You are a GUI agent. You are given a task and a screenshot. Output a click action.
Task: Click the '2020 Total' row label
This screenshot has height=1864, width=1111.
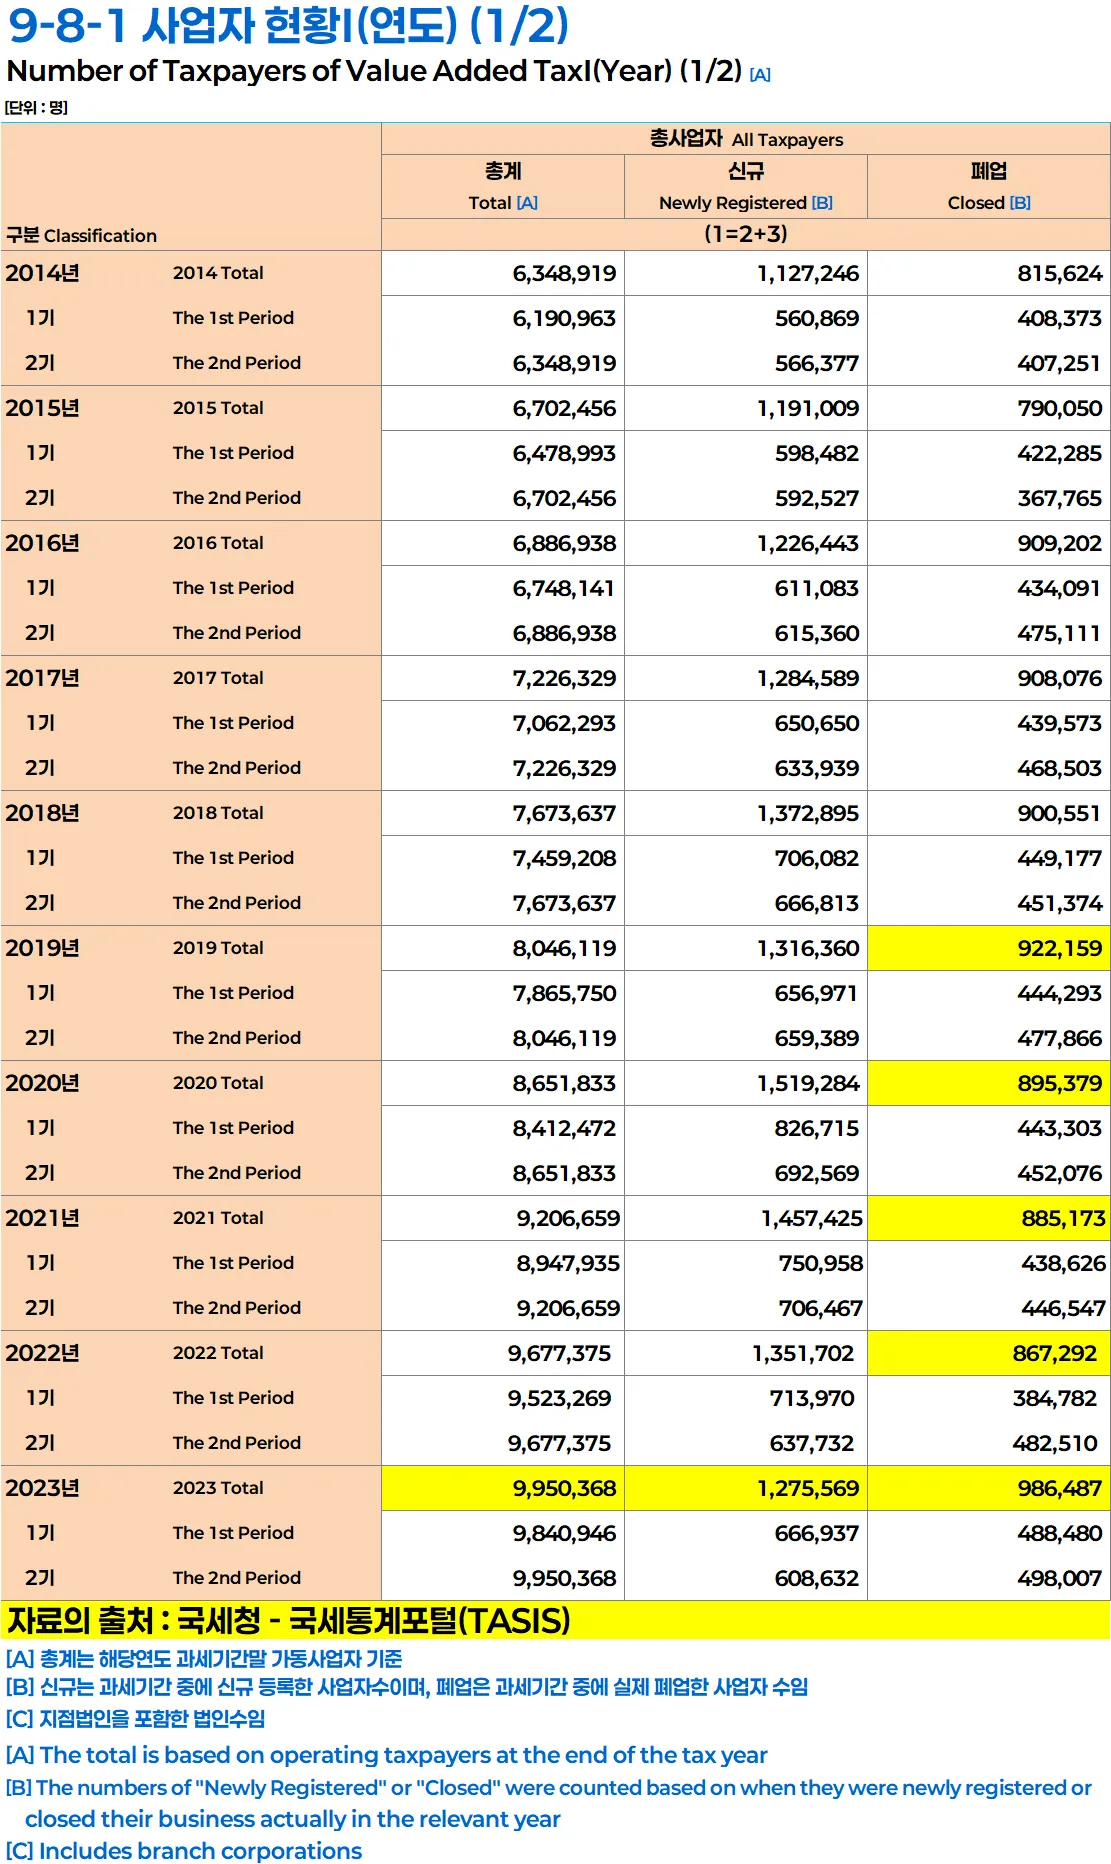[218, 1083]
